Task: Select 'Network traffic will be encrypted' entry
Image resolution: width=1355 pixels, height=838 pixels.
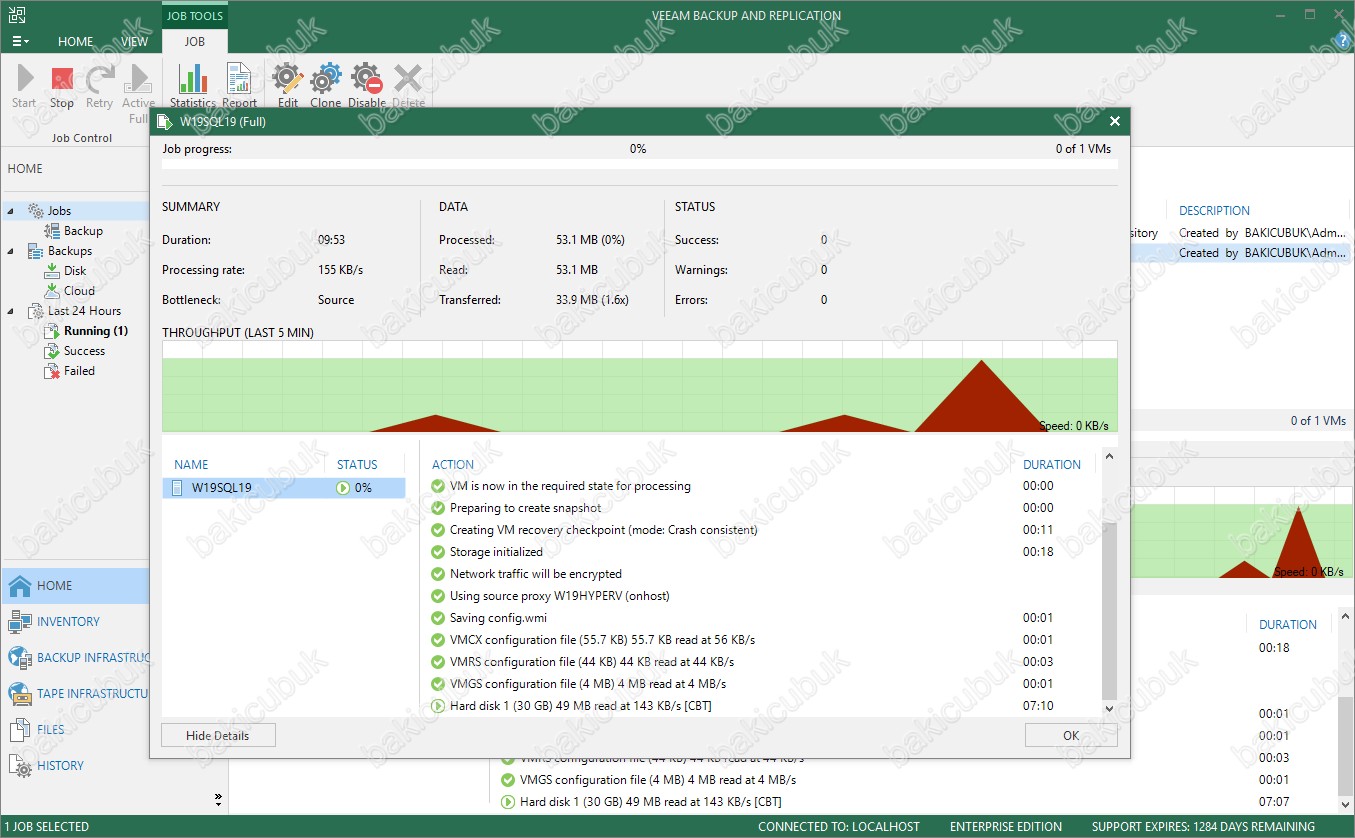Action: 536,574
